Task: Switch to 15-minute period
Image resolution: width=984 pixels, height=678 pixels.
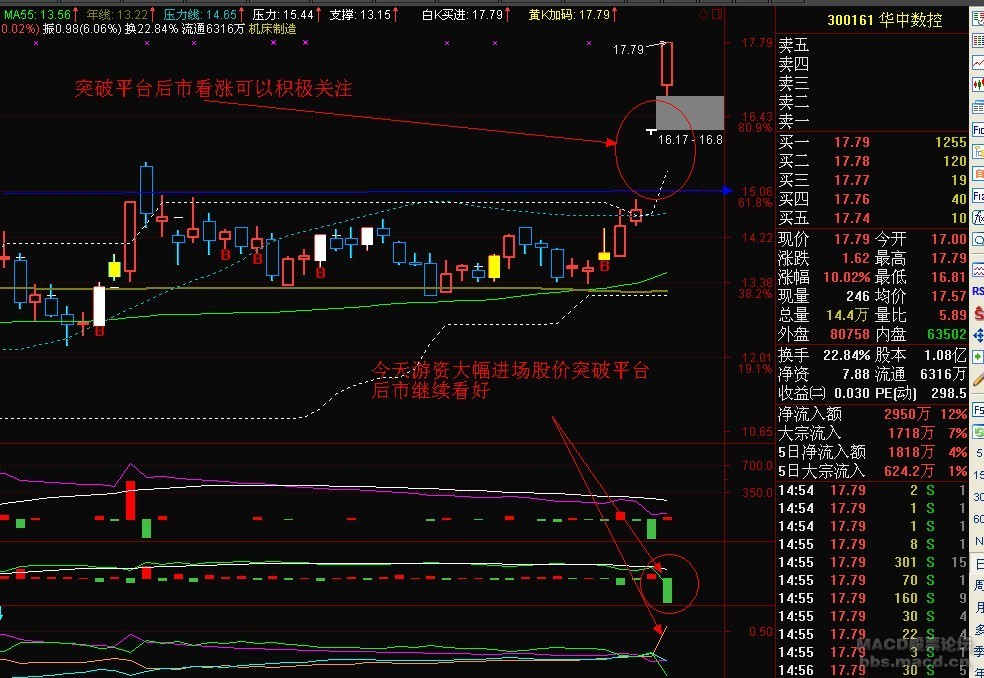Action: coord(978,475)
